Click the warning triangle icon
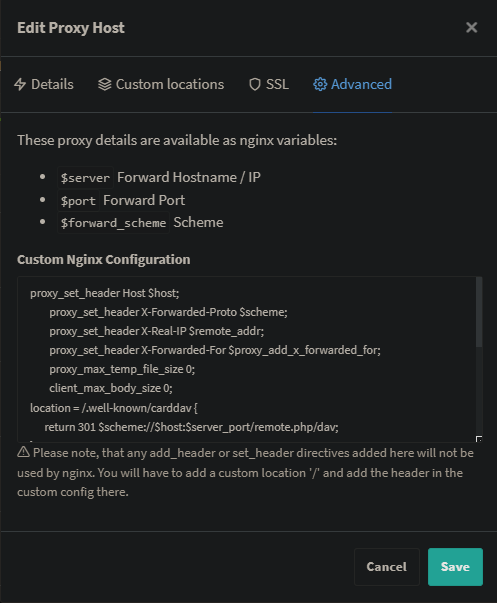This screenshot has height=603, width=497. tap(23, 452)
